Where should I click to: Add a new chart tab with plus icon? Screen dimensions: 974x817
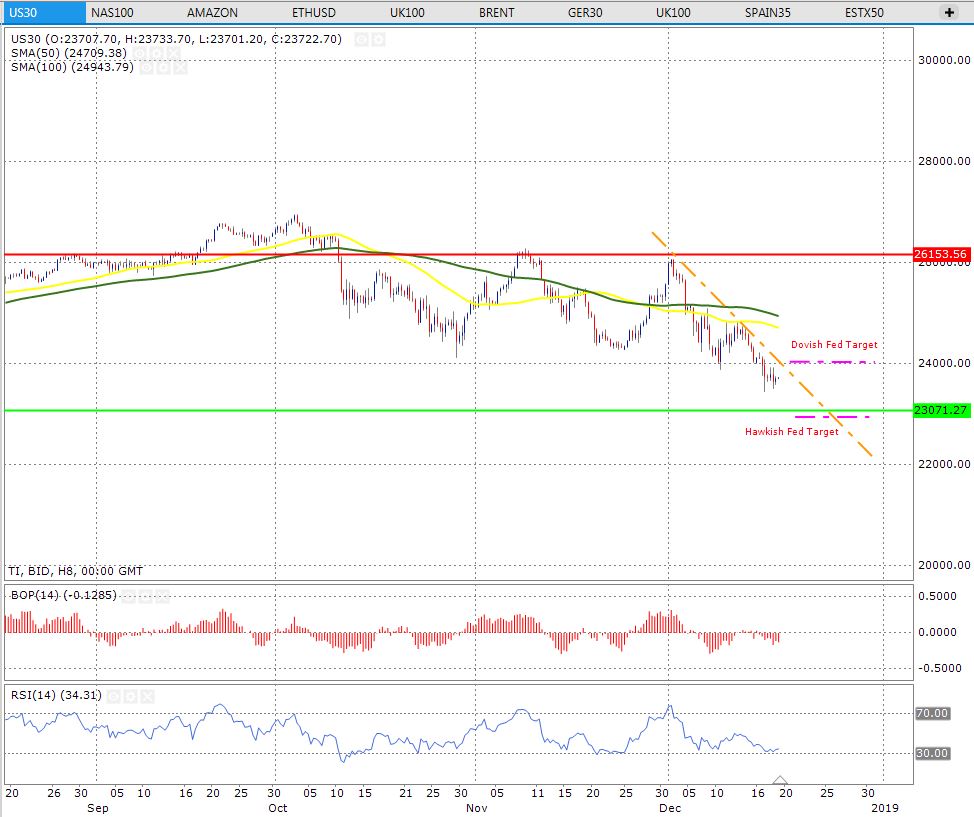point(948,12)
